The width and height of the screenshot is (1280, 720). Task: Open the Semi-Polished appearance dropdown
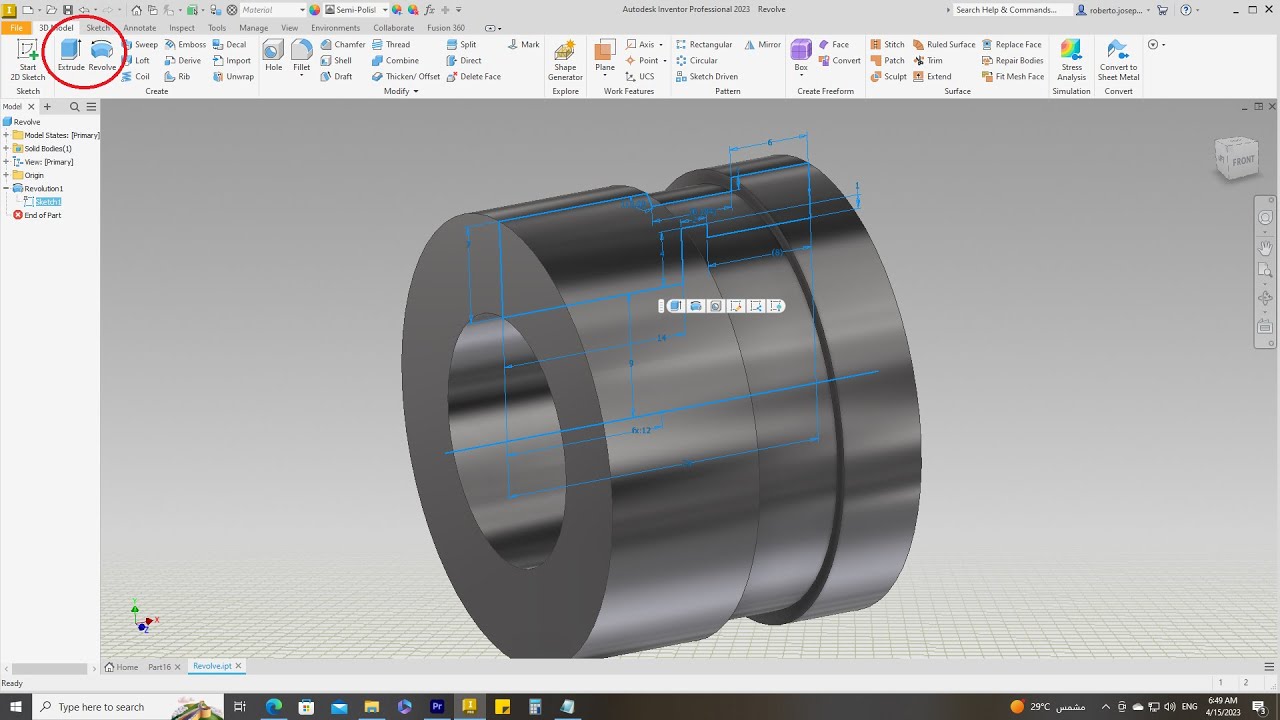tap(354, 10)
